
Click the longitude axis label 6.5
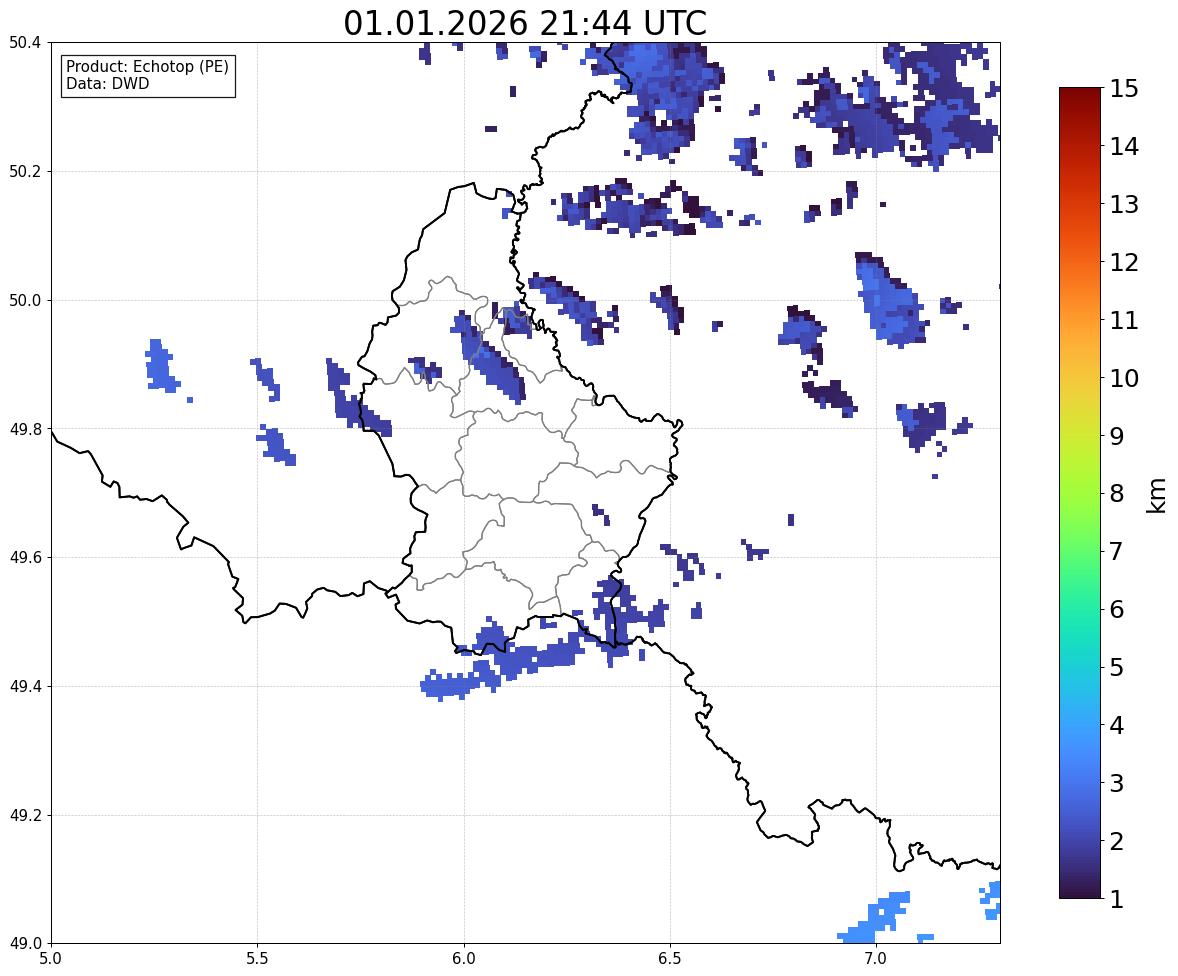pos(669,959)
